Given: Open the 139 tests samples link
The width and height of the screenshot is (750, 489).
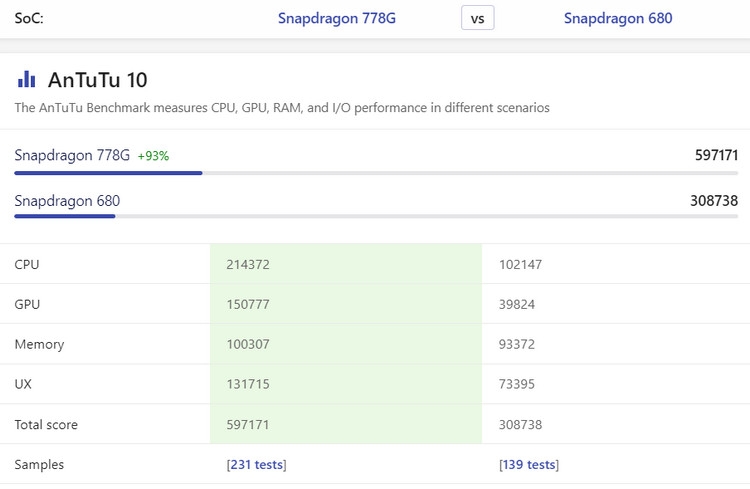Looking at the screenshot, I should tap(529, 465).
